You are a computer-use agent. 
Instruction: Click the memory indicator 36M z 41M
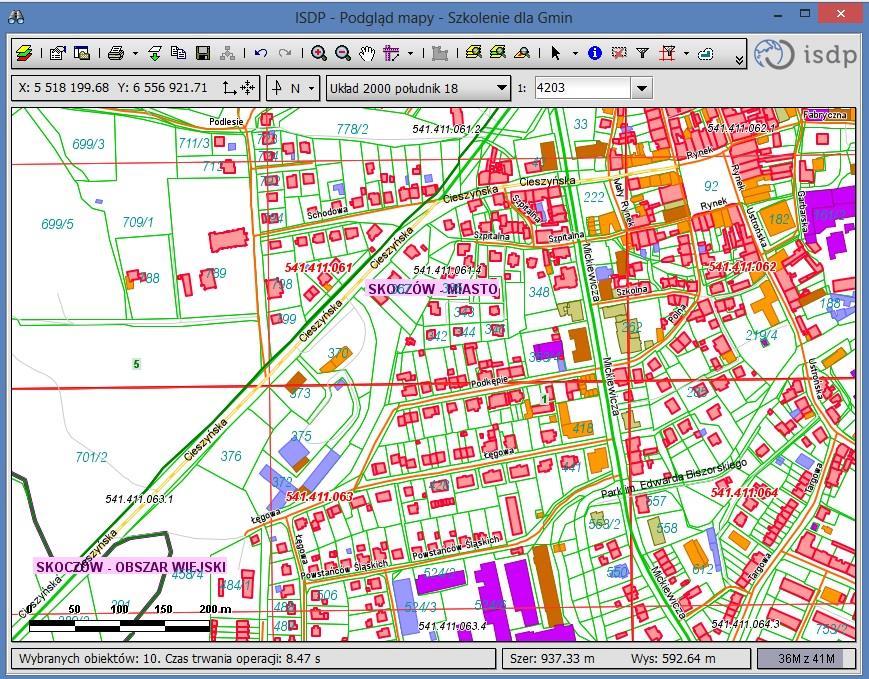click(806, 658)
